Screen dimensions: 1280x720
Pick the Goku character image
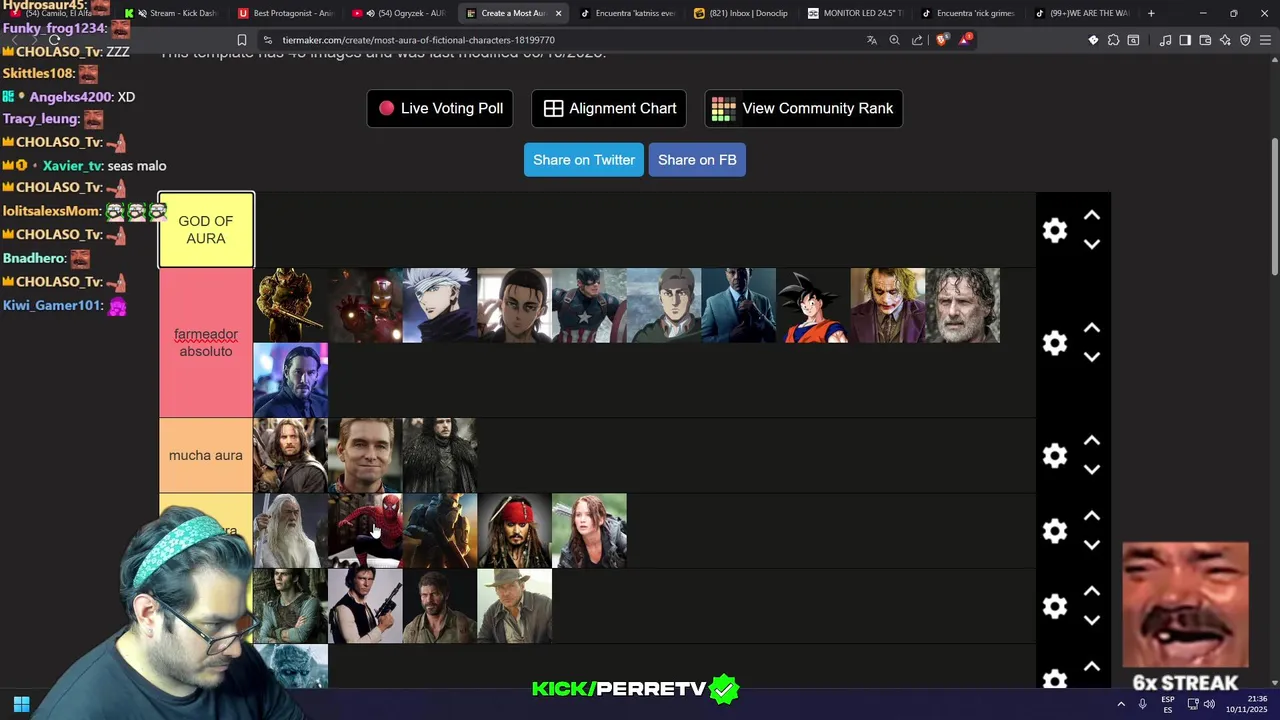coord(813,305)
